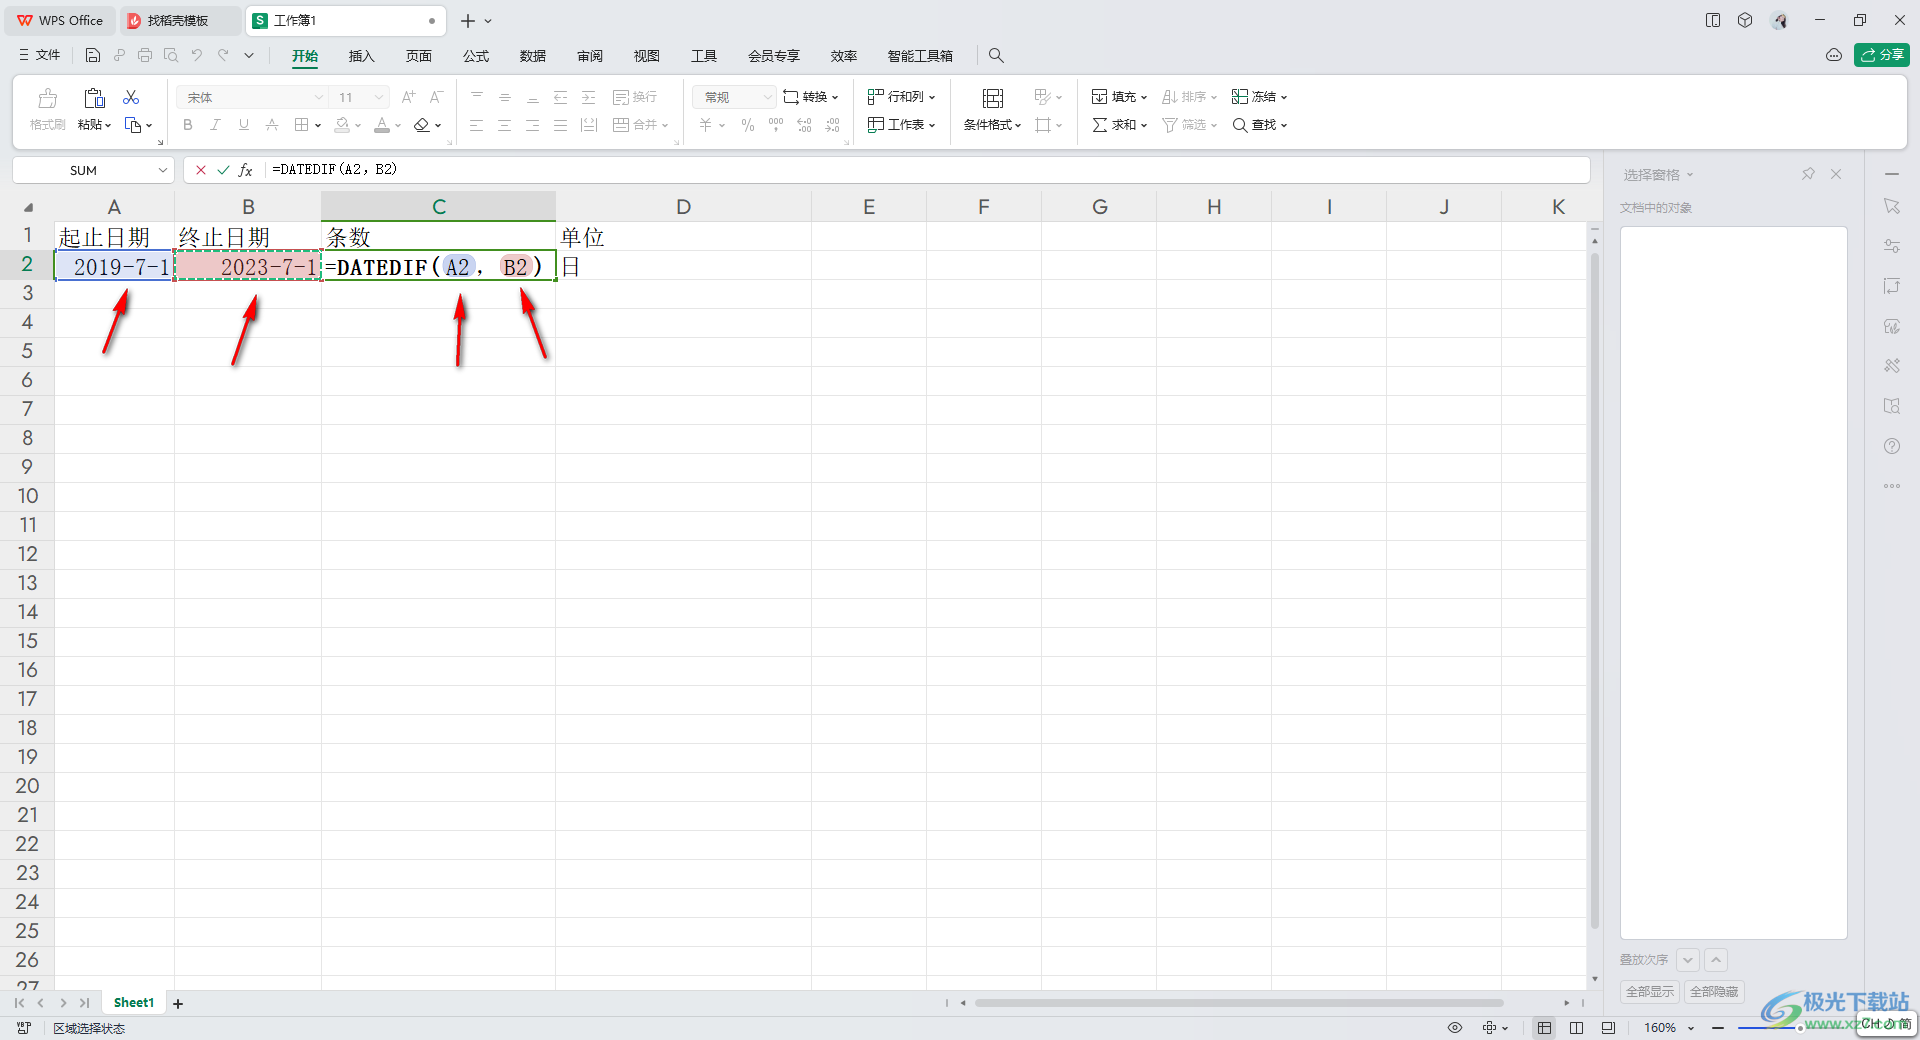Switch to the 插入 ribbon tab

tap(361, 56)
